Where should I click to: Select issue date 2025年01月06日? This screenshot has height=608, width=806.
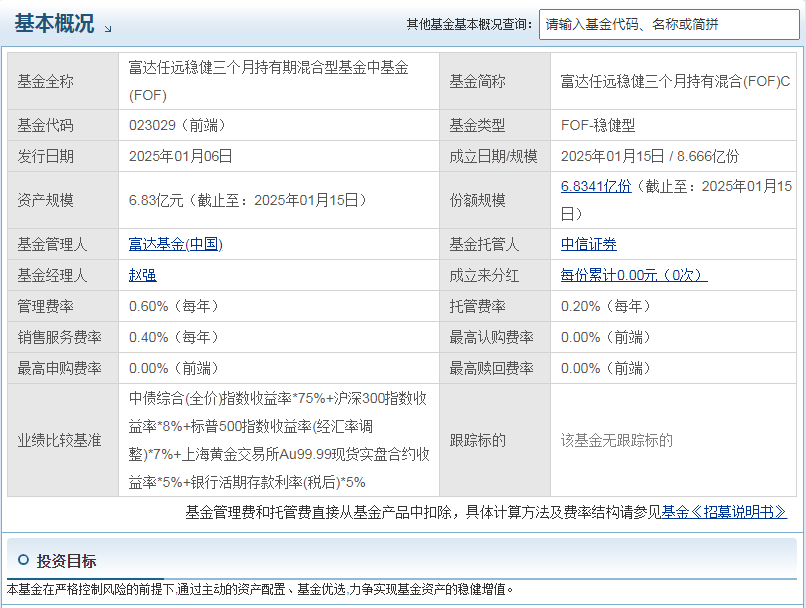tap(180, 156)
